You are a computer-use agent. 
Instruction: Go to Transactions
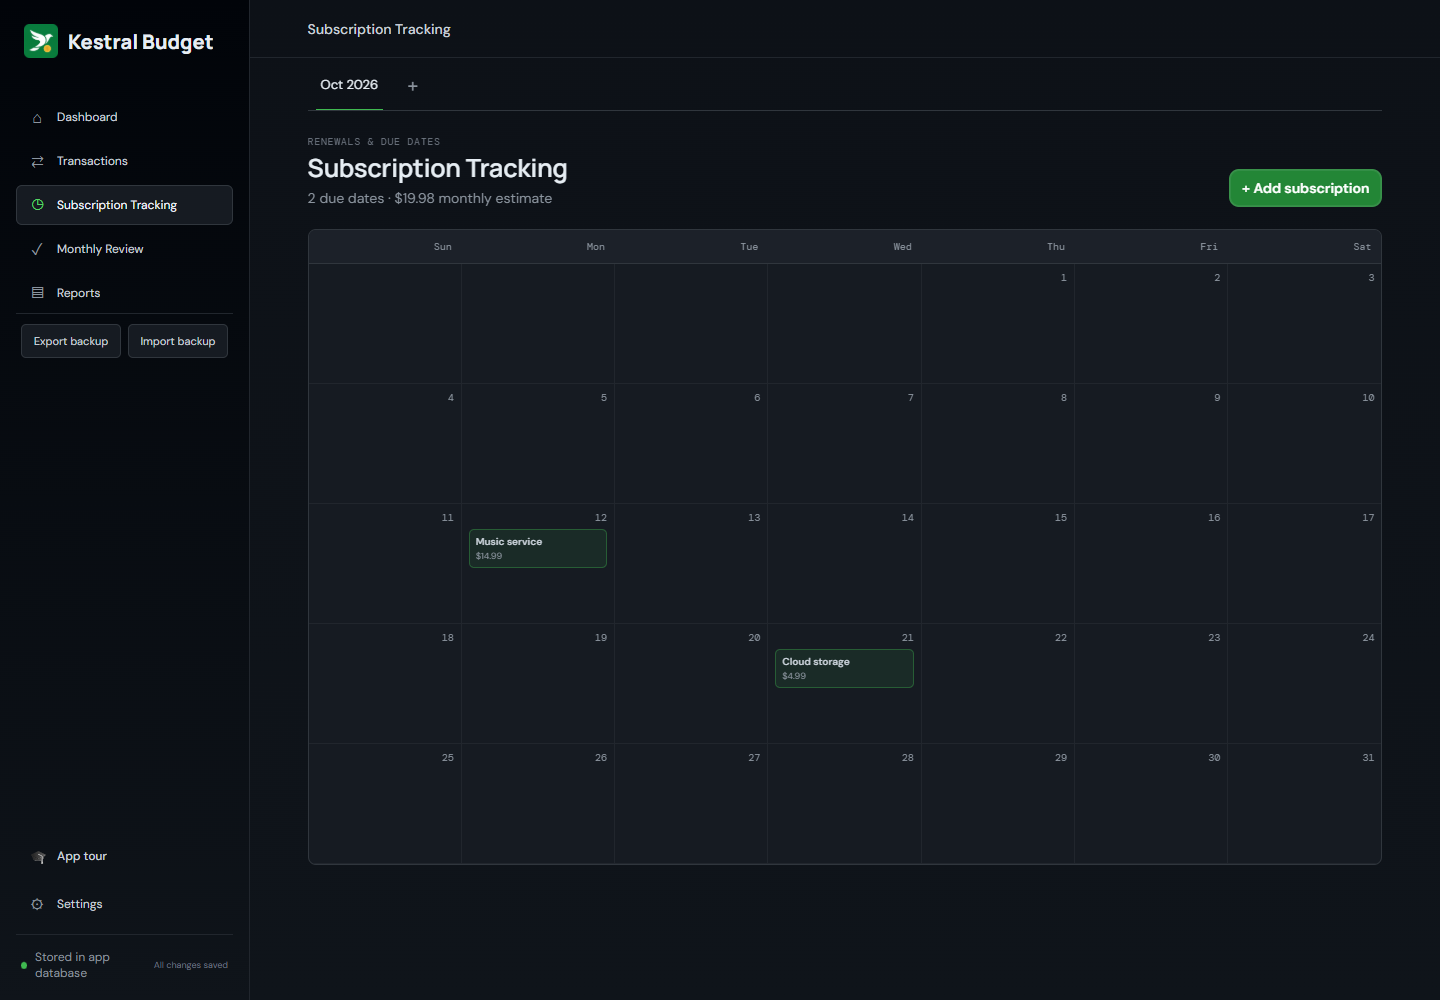pyautogui.click(x=124, y=161)
